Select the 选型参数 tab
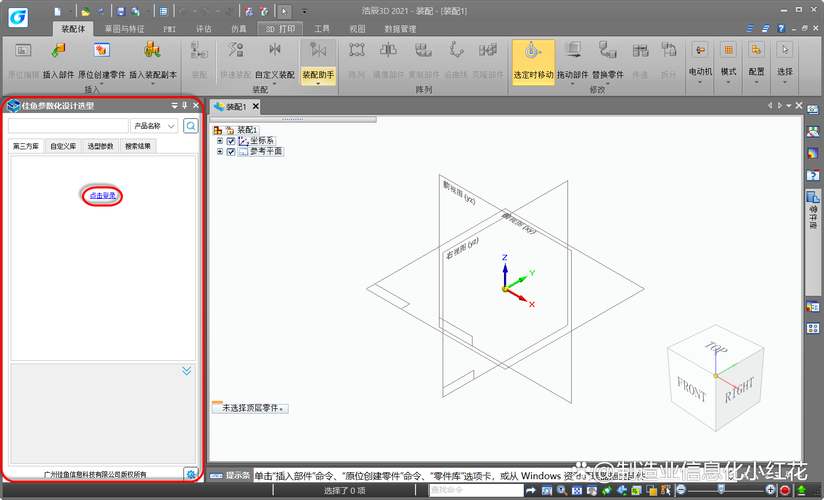The width and height of the screenshot is (824, 500). coord(100,146)
